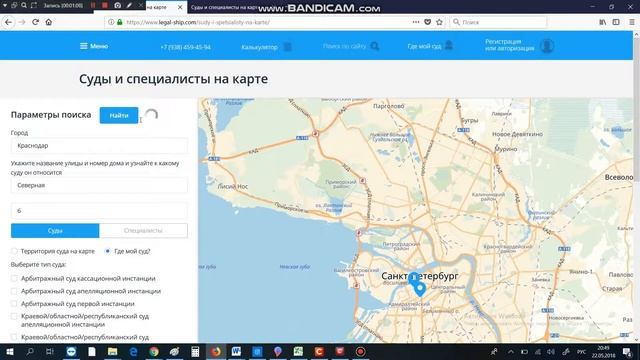
Task: Click Регистрация или авторизация link
Action: point(509,45)
